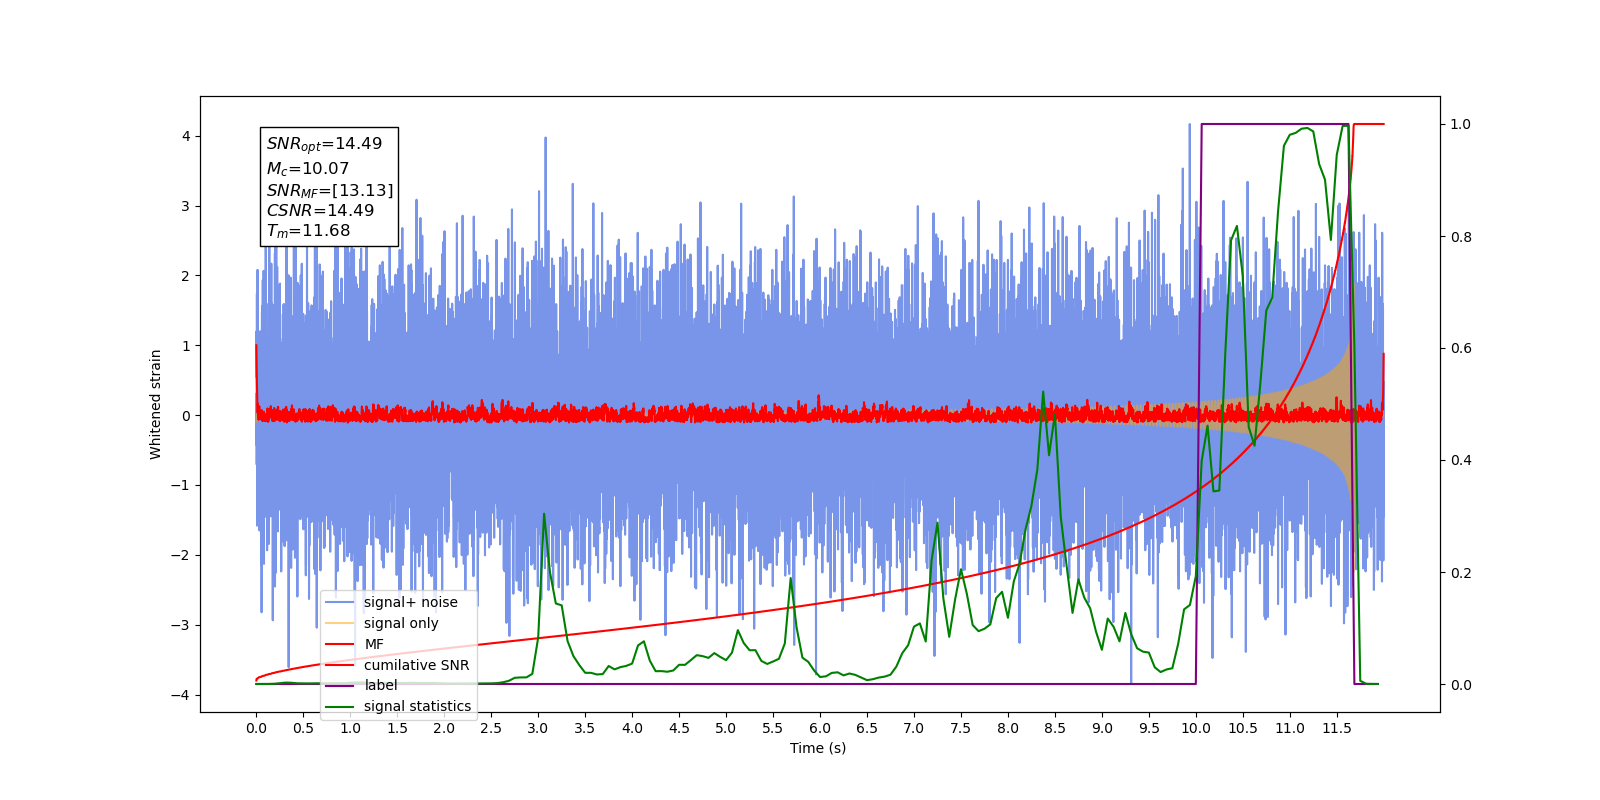The height and width of the screenshot is (800, 1600).
Task: Click the x-axis tick label 11.5
Action: click(1337, 728)
